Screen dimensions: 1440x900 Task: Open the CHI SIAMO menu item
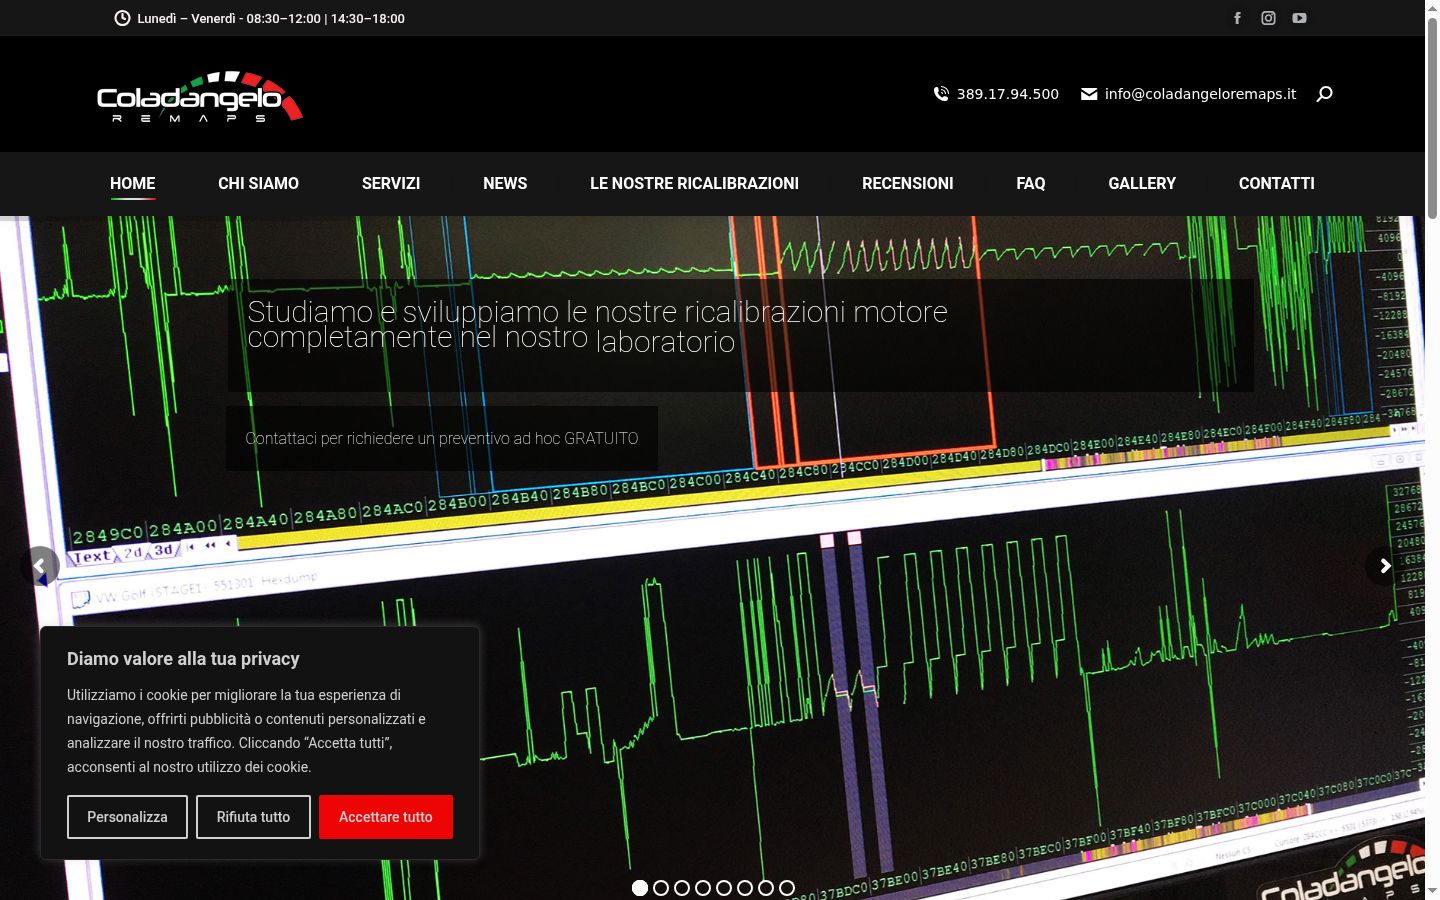258,184
